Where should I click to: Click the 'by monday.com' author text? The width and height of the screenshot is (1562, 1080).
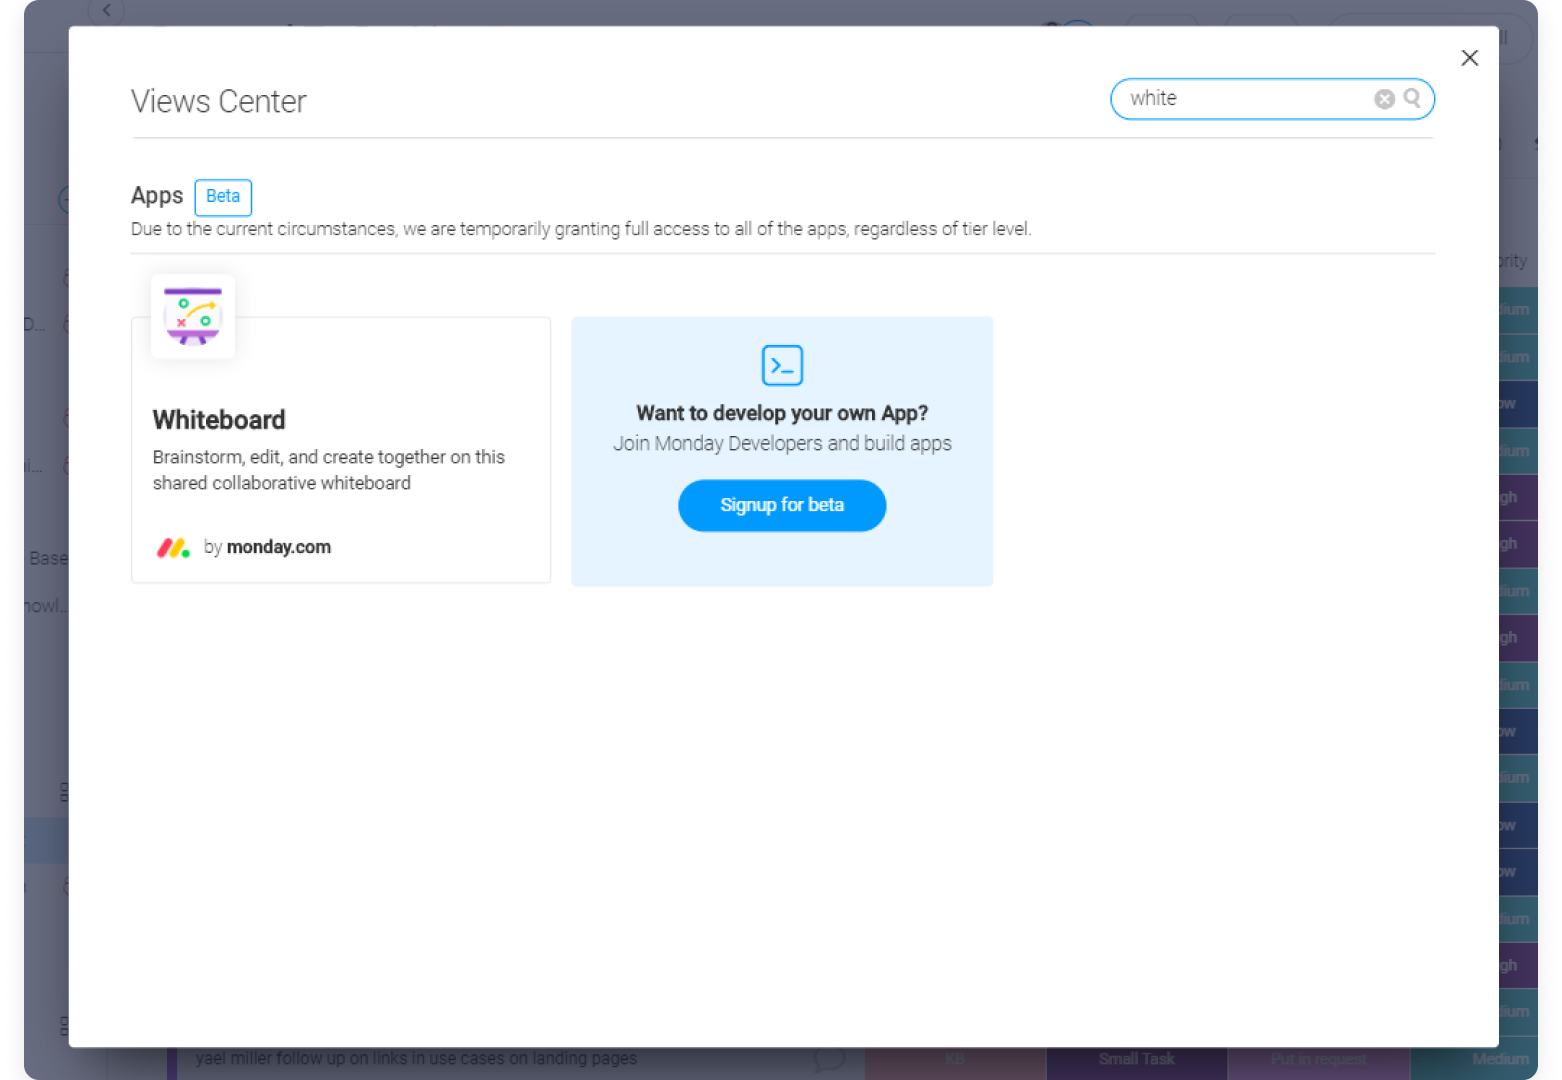click(267, 547)
